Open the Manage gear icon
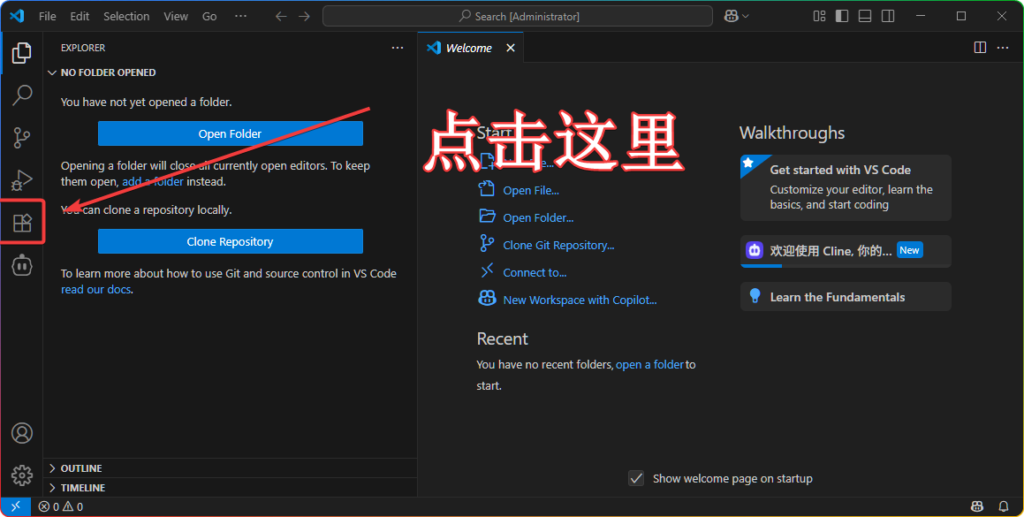The width and height of the screenshot is (1024, 517). 22,475
